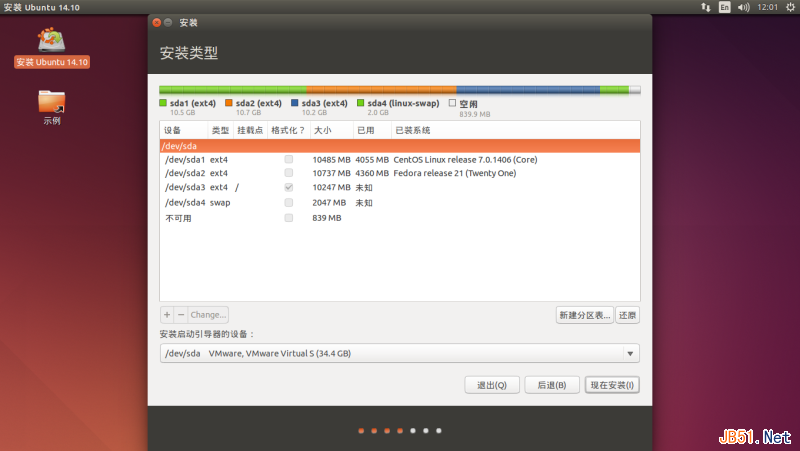
Task: Click the Quit 退出(Q) button
Action: click(x=492, y=385)
